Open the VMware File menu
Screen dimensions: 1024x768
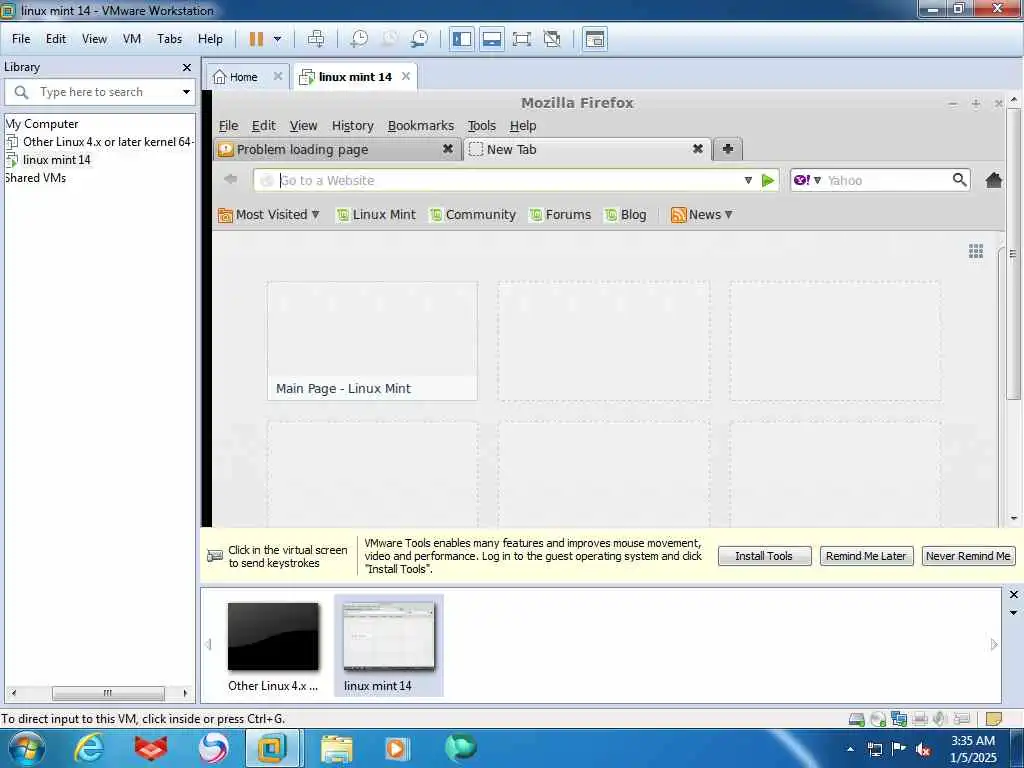pyautogui.click(x=21, y=39)
